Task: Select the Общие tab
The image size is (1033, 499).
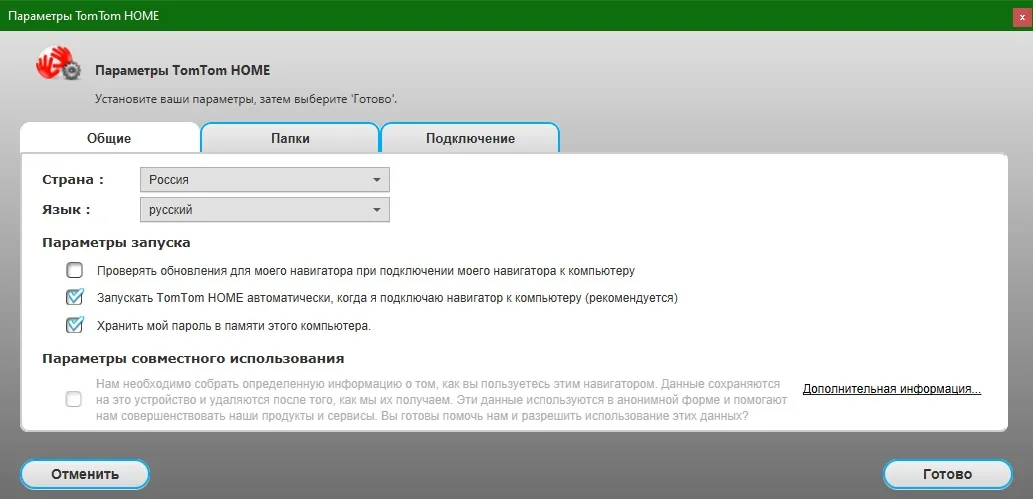Action: click(x=109, y=138)
